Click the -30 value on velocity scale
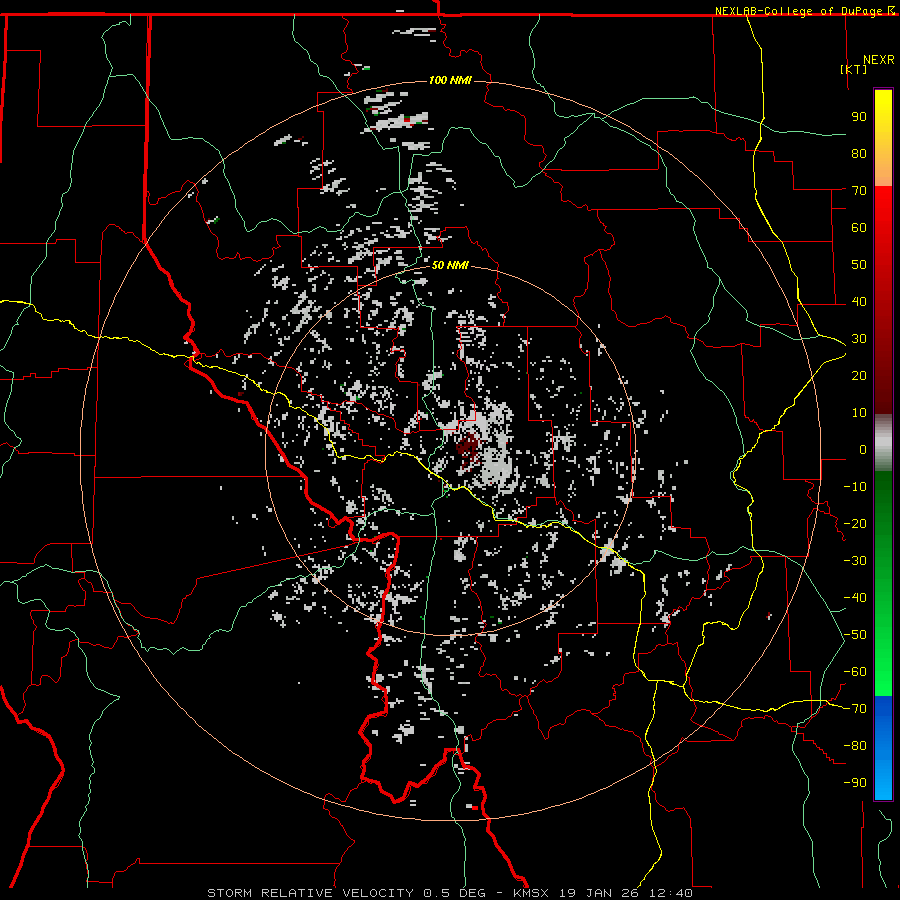 tap(855, 561)
